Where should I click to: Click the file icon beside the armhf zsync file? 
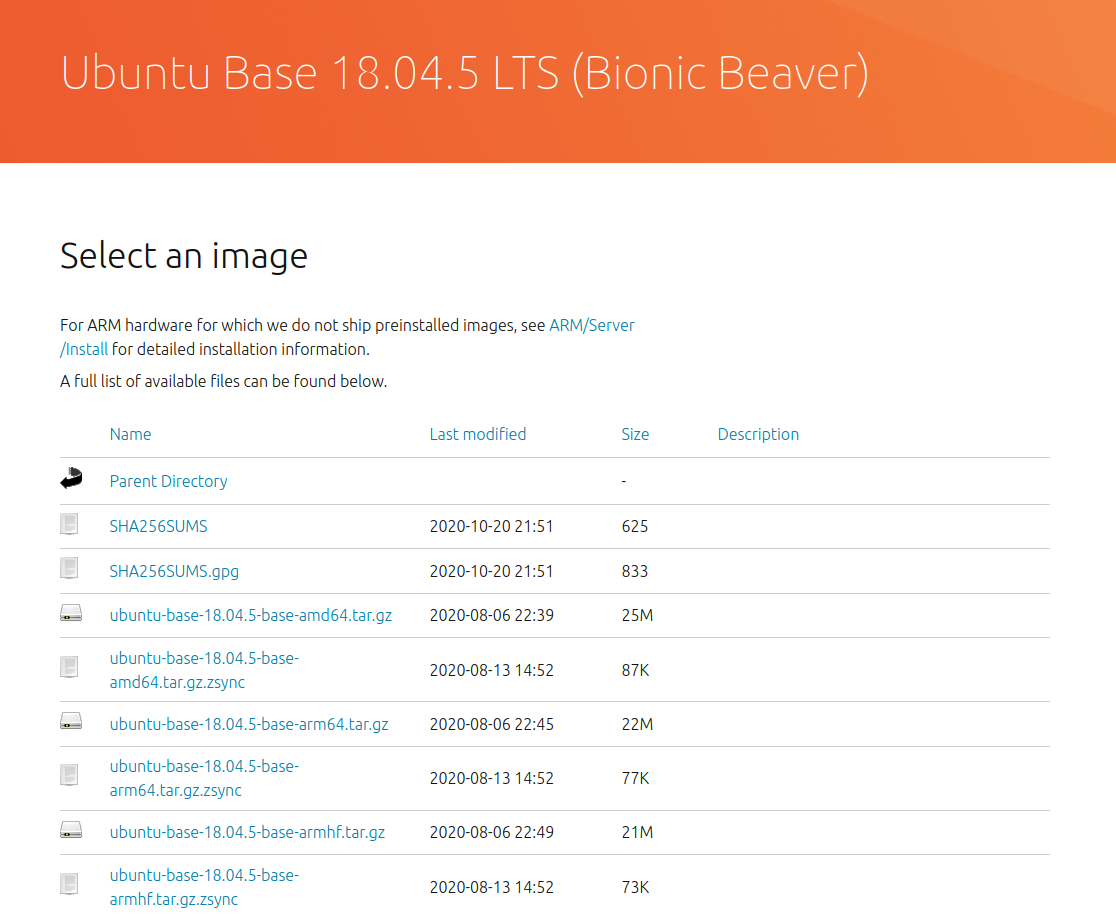[x=69, y=884]
